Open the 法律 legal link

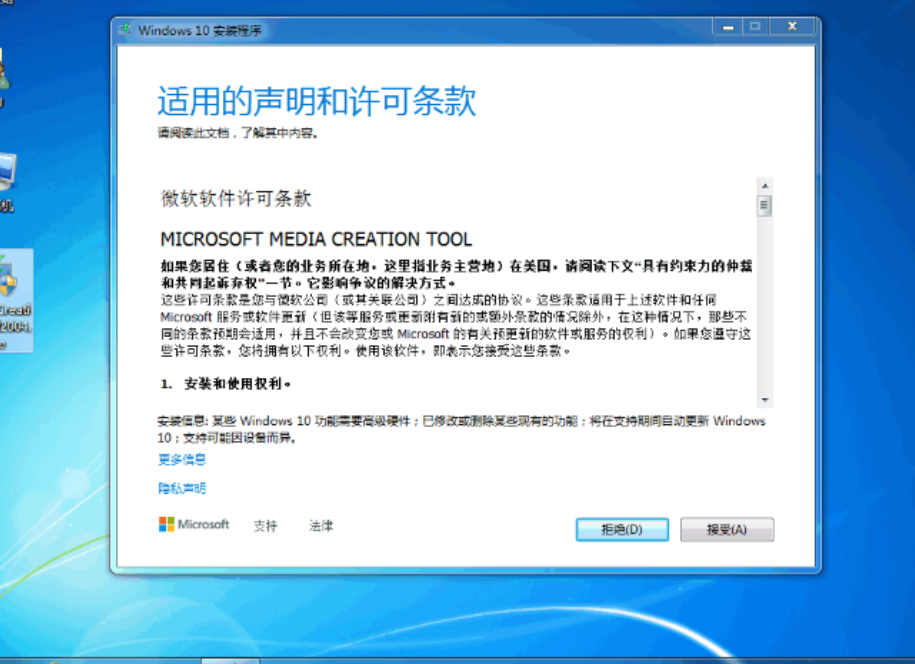coord(321,526)
